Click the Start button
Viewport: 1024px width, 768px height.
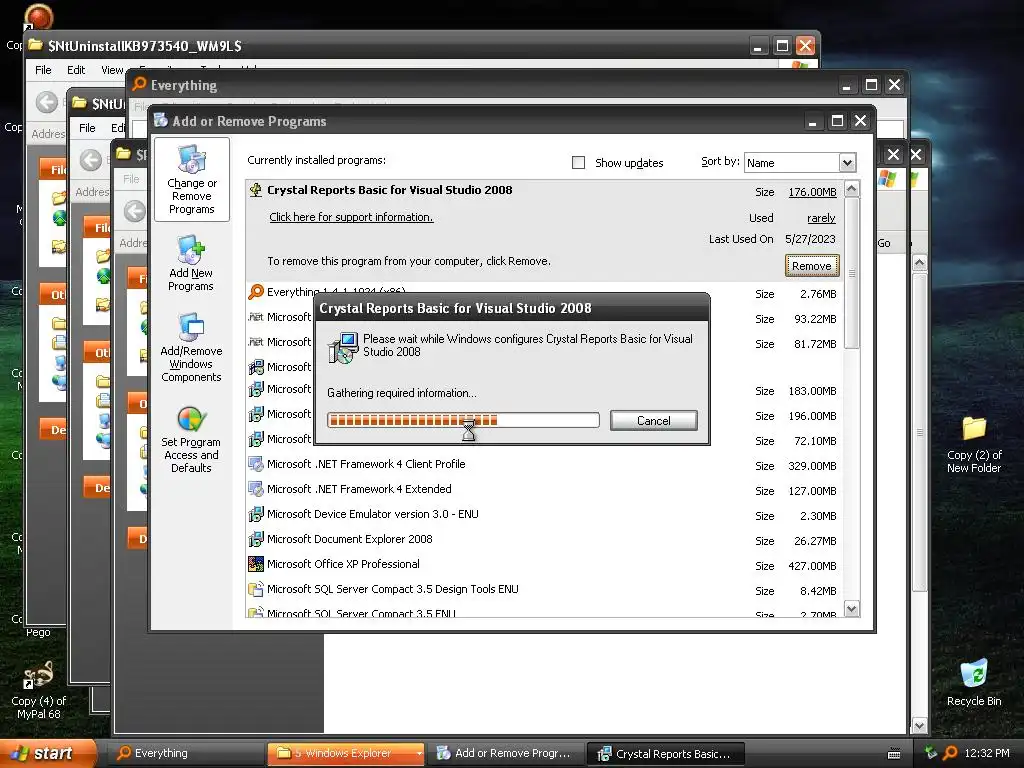(48, 753)
